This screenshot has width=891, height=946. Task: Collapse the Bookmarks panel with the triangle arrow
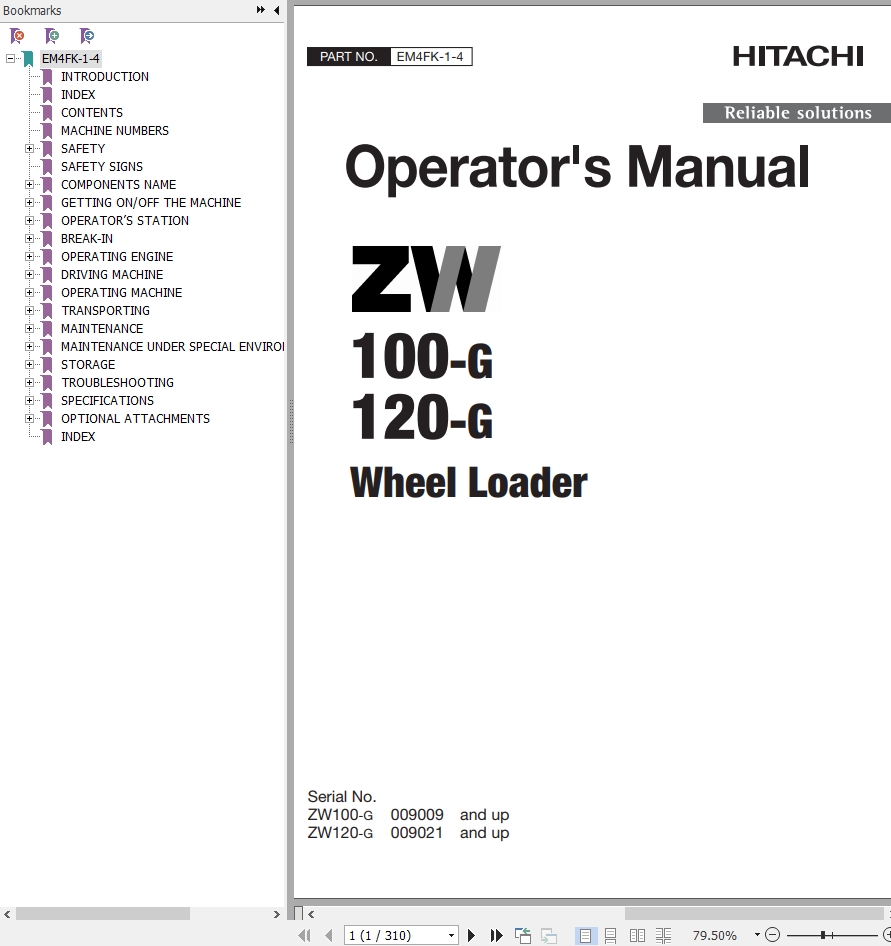(x=276, y=10)
